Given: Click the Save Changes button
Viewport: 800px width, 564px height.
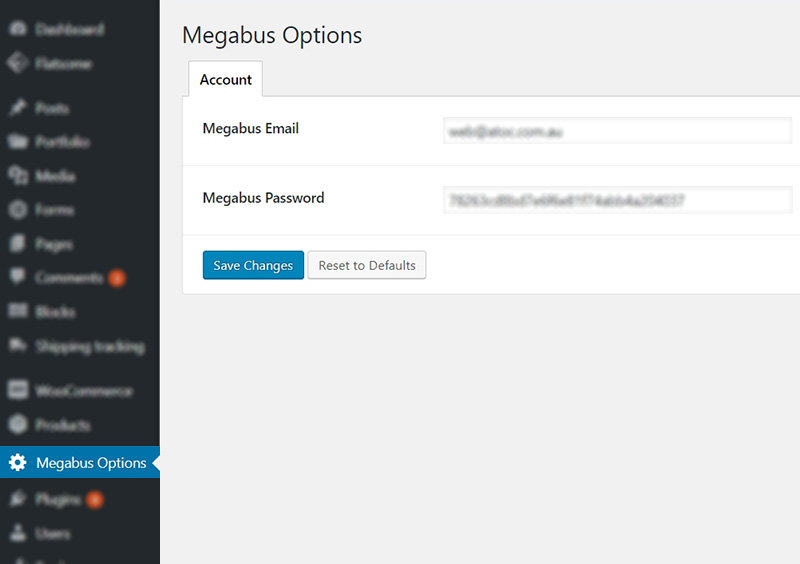Looking at the screenshot, I should [x=253, y=265].
